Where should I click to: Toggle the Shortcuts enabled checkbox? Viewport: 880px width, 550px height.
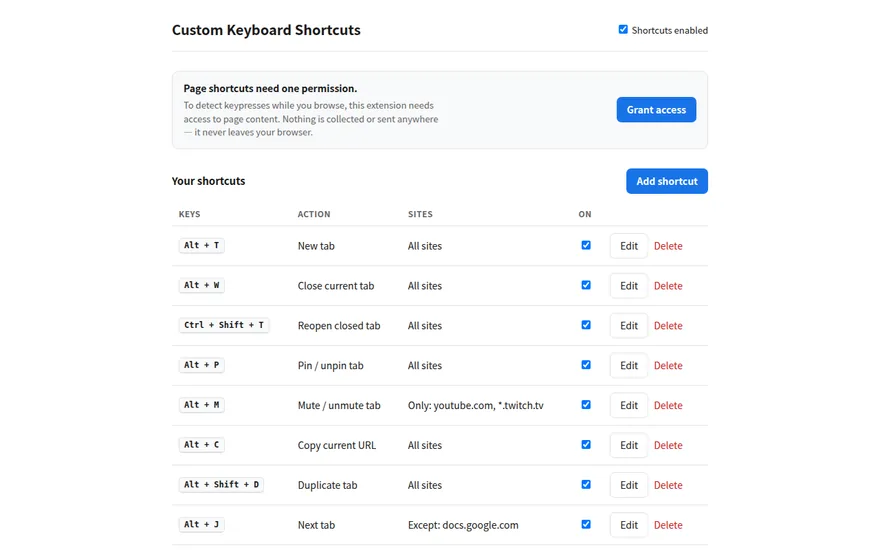pos(623,30)
